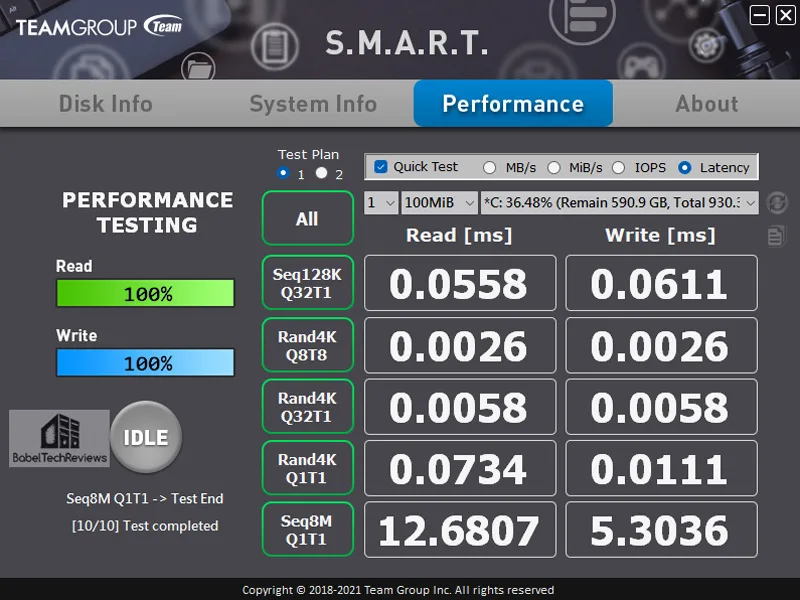Click the "Seq8M Q1T1 -> Test End" status
The image size is (800, 600).
pyautogui.click(x=145, y=498)
